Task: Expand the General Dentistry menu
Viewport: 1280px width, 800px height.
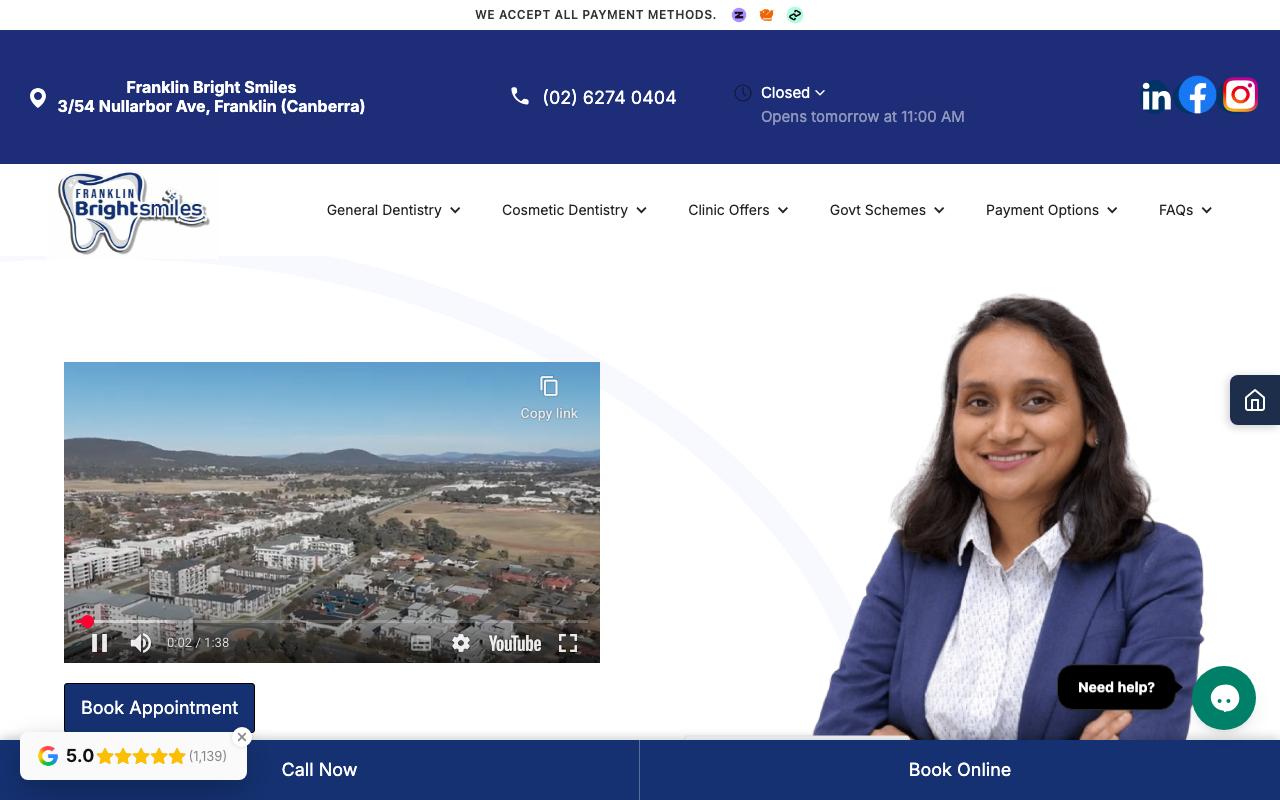Action: [x=393, y=210]
